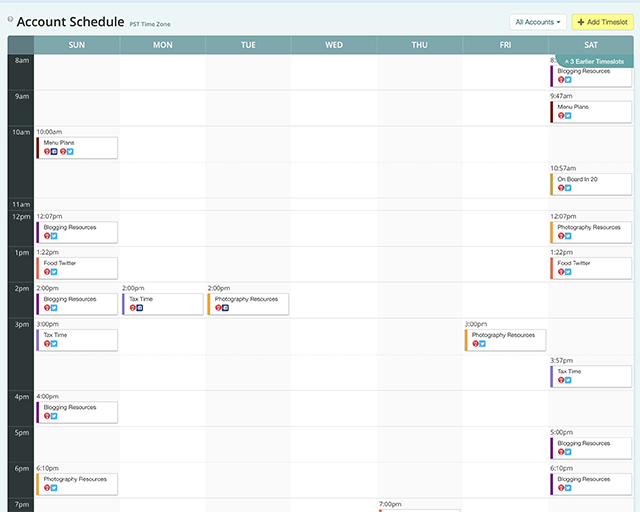The width and height of the screenshot is (640, 512).
Task: Click Twitter icon on Saturday On Board In 20
Action: [568, 188]
